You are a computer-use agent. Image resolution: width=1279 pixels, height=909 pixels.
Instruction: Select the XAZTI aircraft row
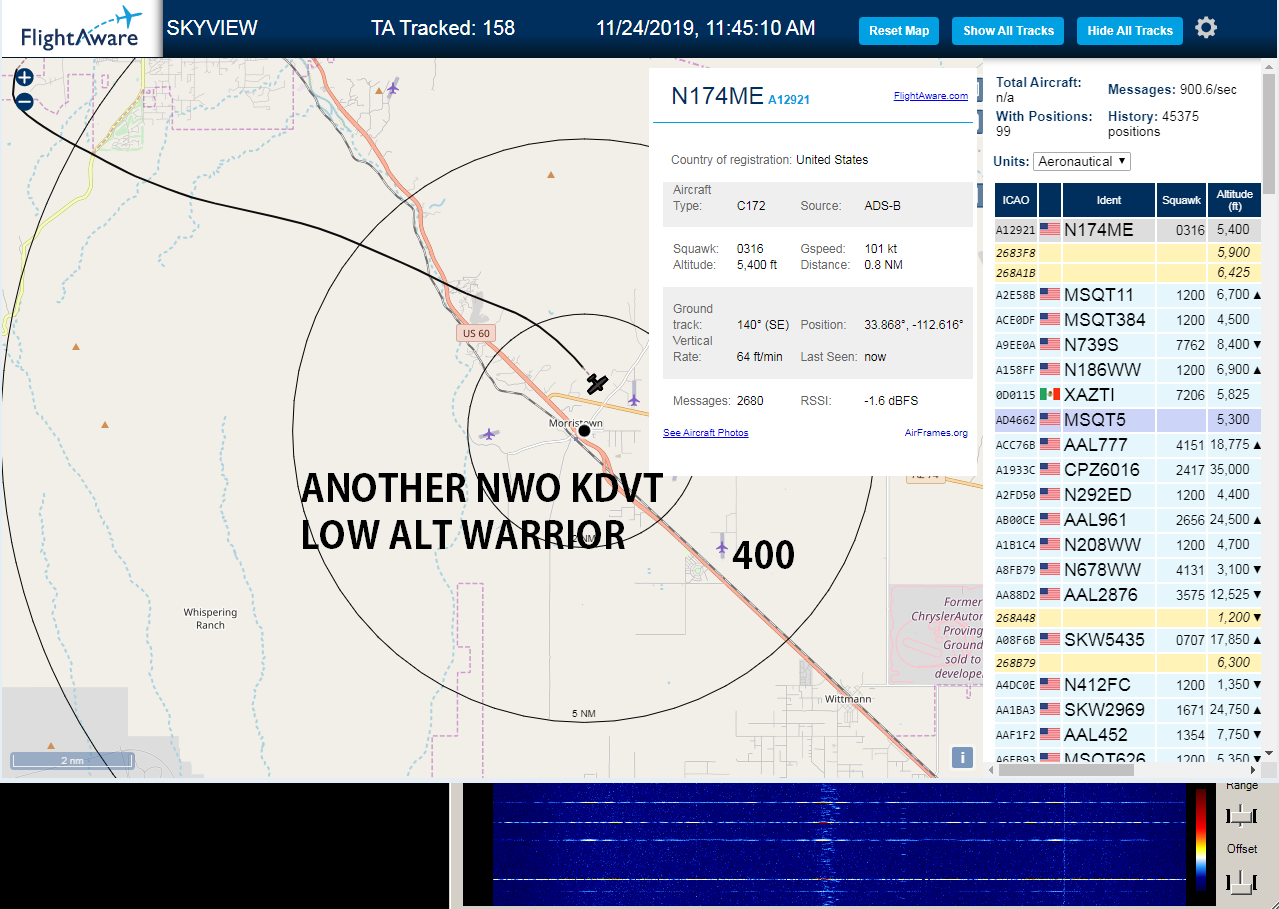coord(1128,395)
